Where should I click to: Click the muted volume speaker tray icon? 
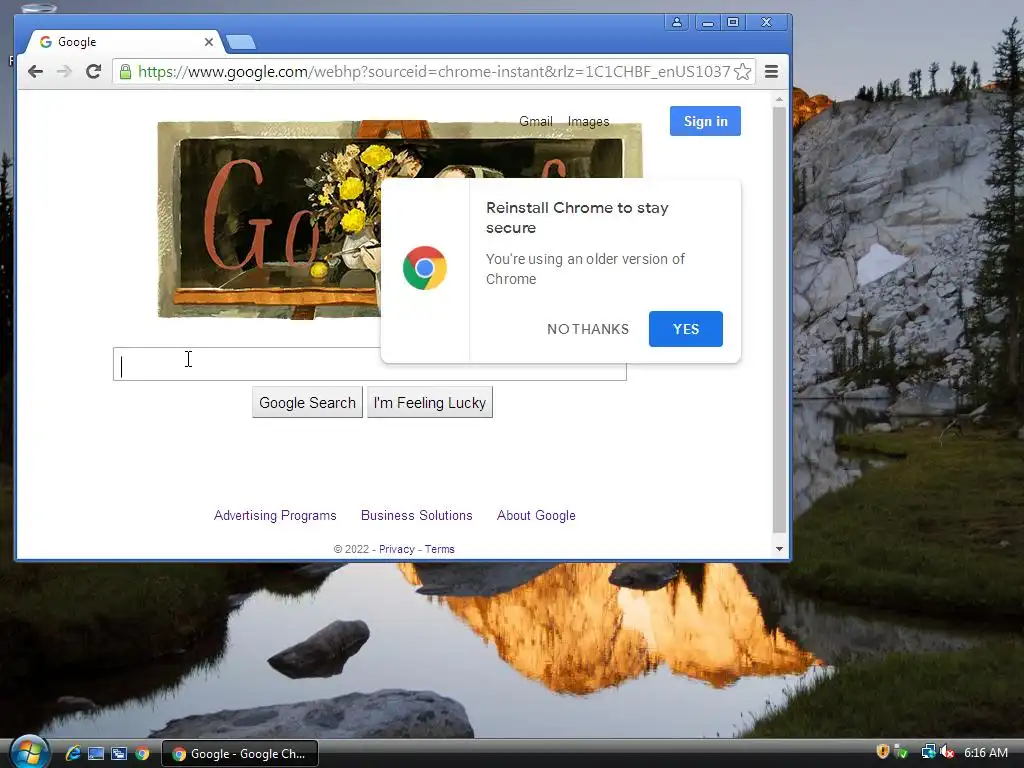tap(947, 752)
